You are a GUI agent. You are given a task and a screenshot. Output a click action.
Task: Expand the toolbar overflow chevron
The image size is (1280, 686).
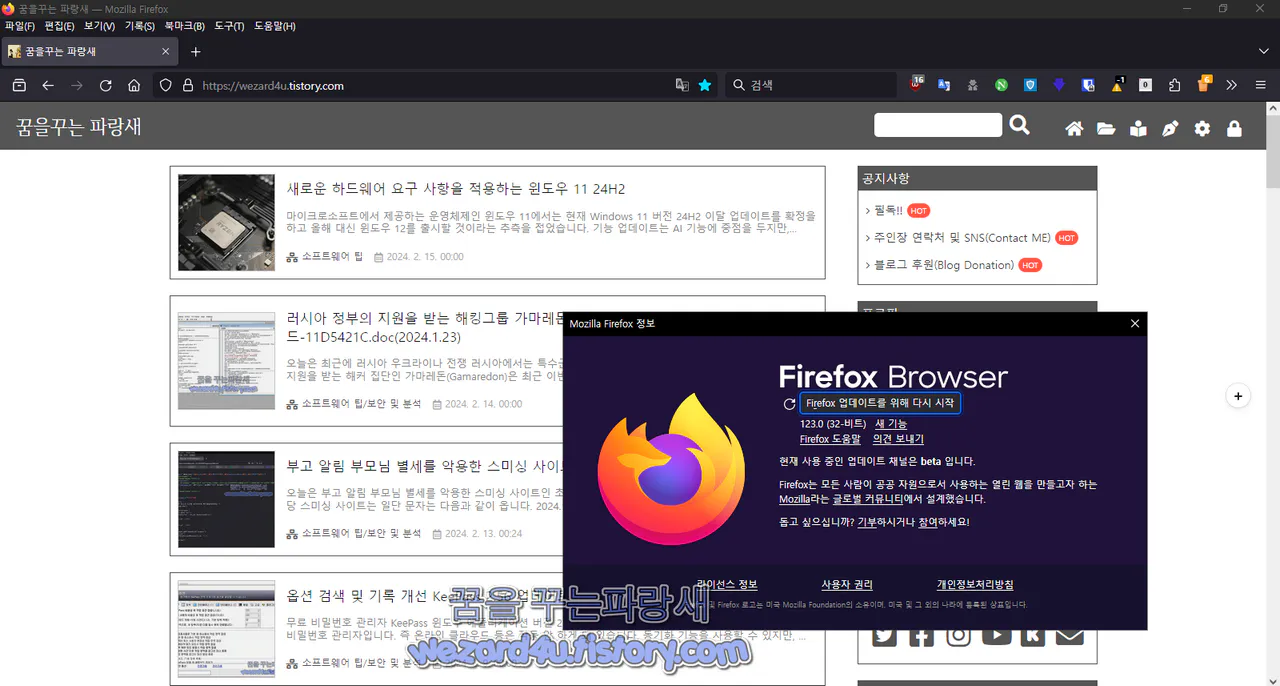1231,85
